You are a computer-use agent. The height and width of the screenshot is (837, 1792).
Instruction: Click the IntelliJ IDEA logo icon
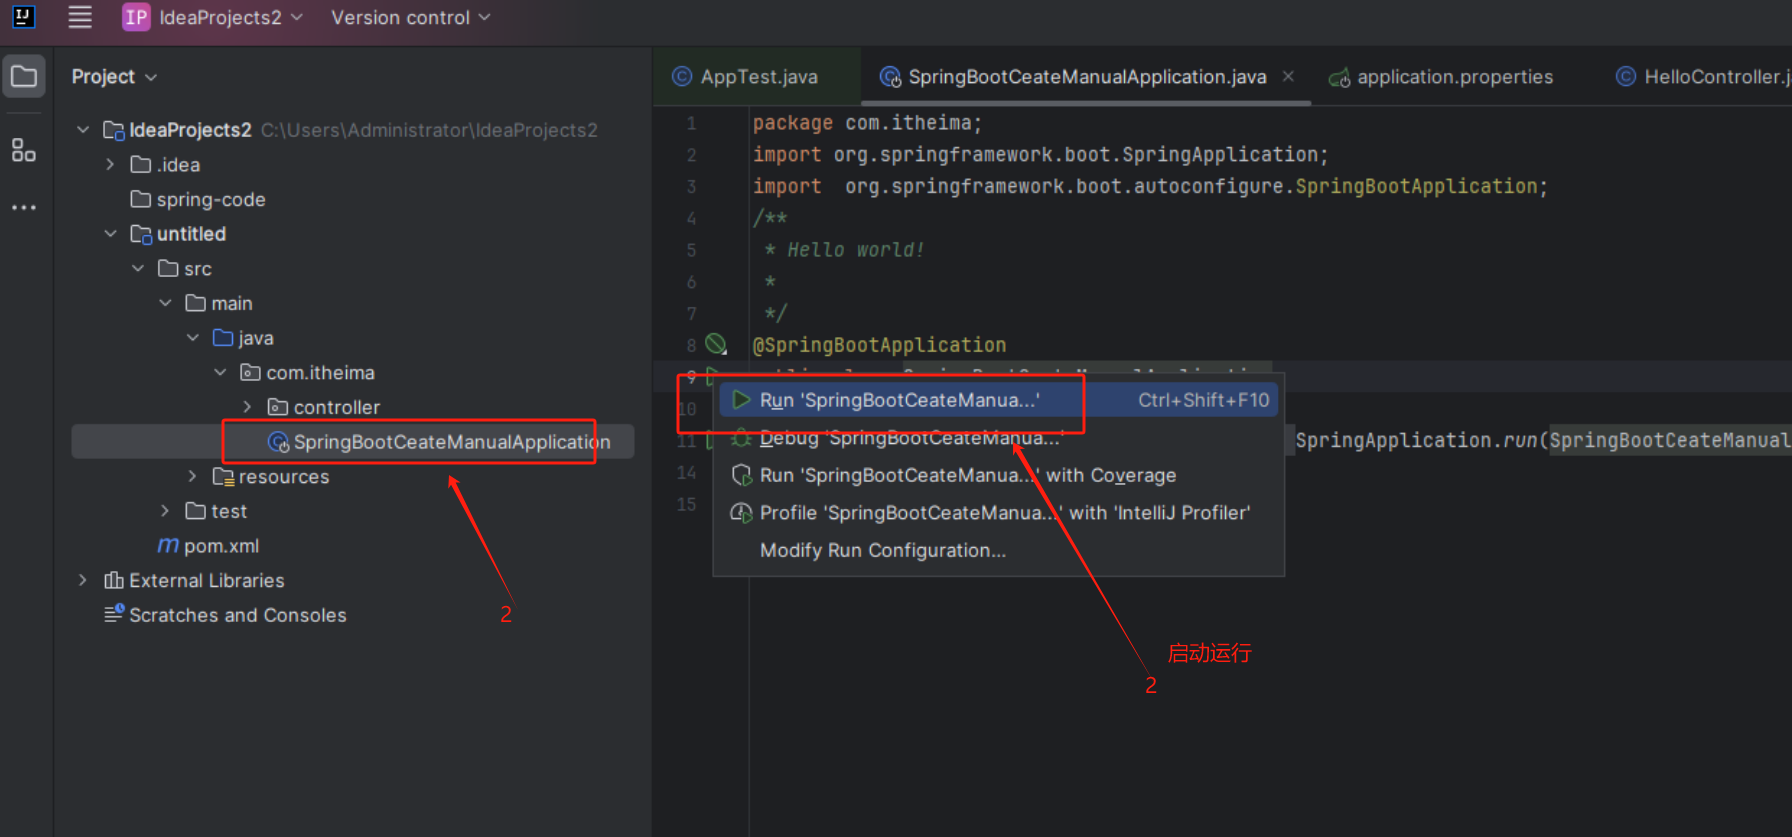pos(24,17)
